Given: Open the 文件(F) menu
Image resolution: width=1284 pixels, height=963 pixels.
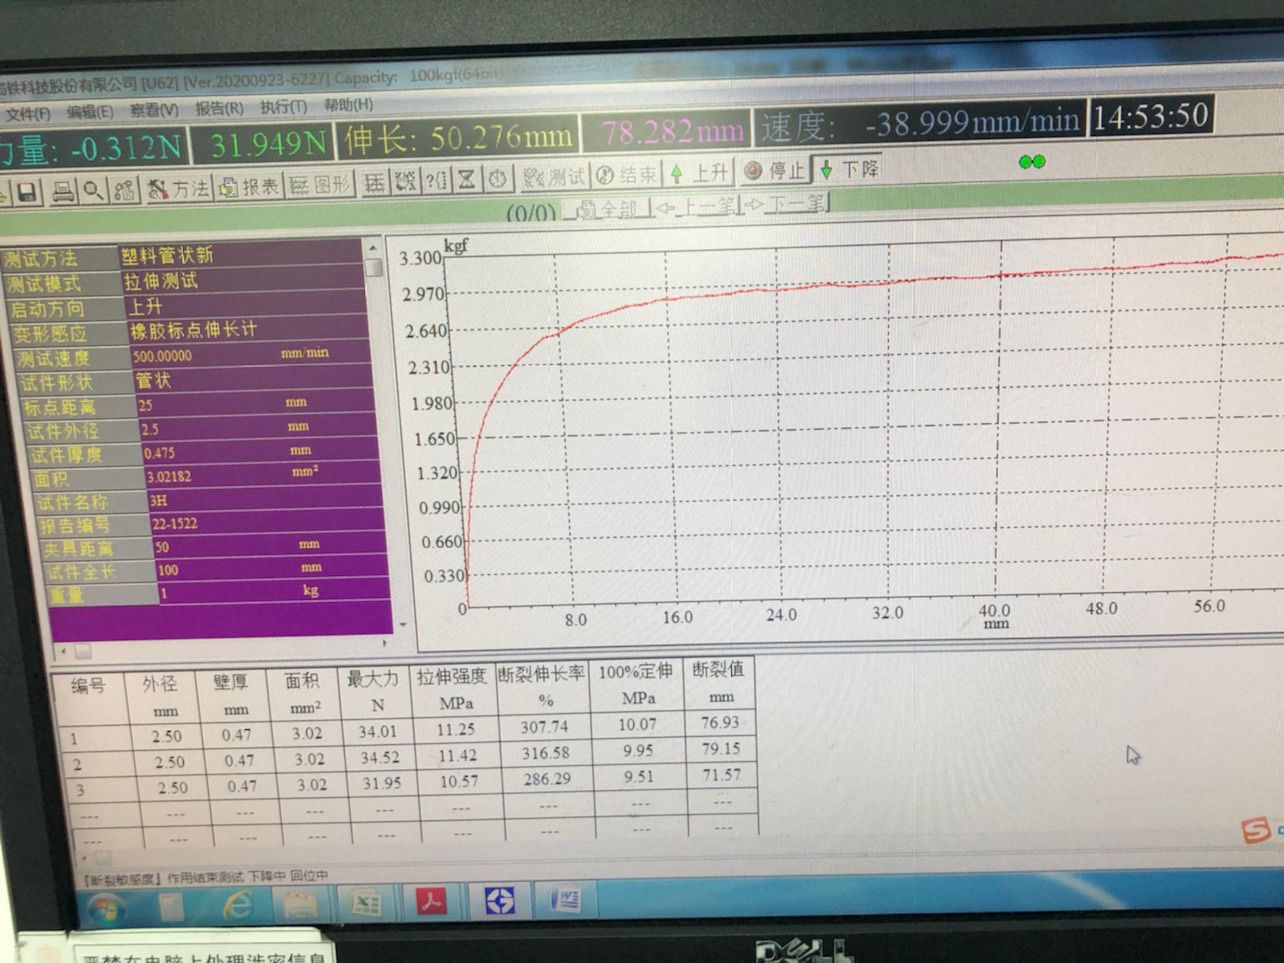Looking at the screenshot, I should (27, 114).
